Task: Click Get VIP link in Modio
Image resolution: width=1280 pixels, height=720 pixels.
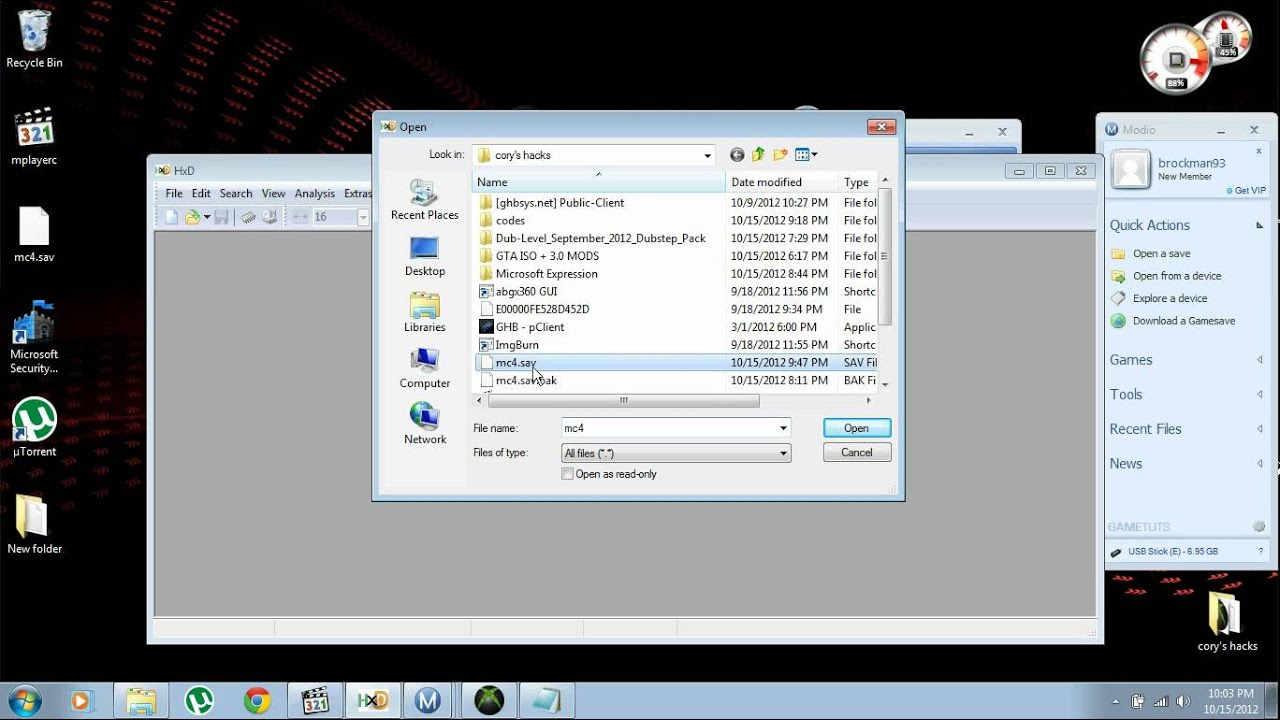Action: [x=1247, y=190]
